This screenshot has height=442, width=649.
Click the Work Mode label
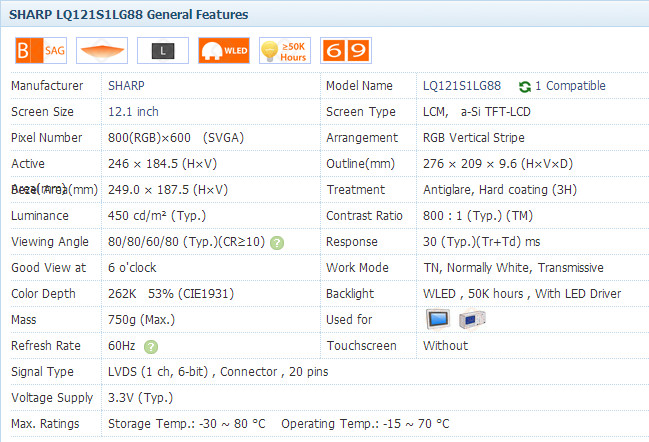(357, 268)
